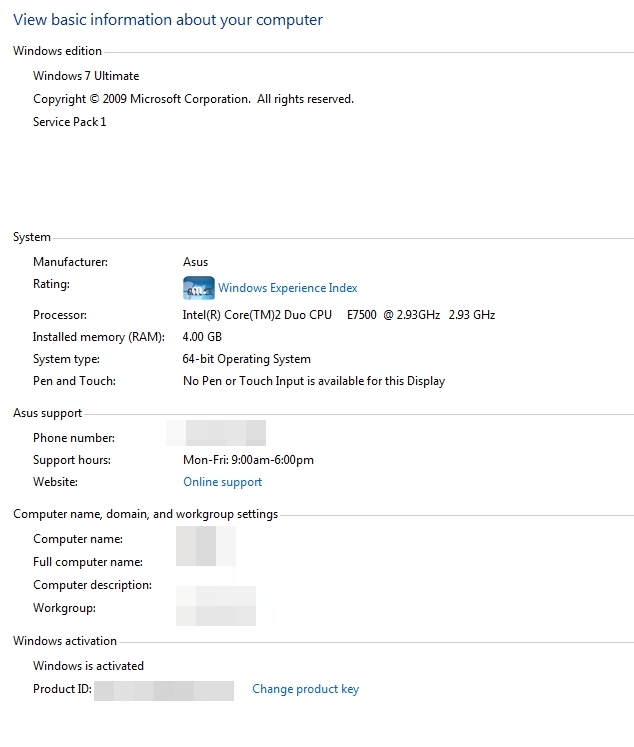Image resolution: width=634 pixels, height=747 pixels.
Task: Click the 'Manufacturer:' label
Action: pyautogui.click(x=70, y=262)
